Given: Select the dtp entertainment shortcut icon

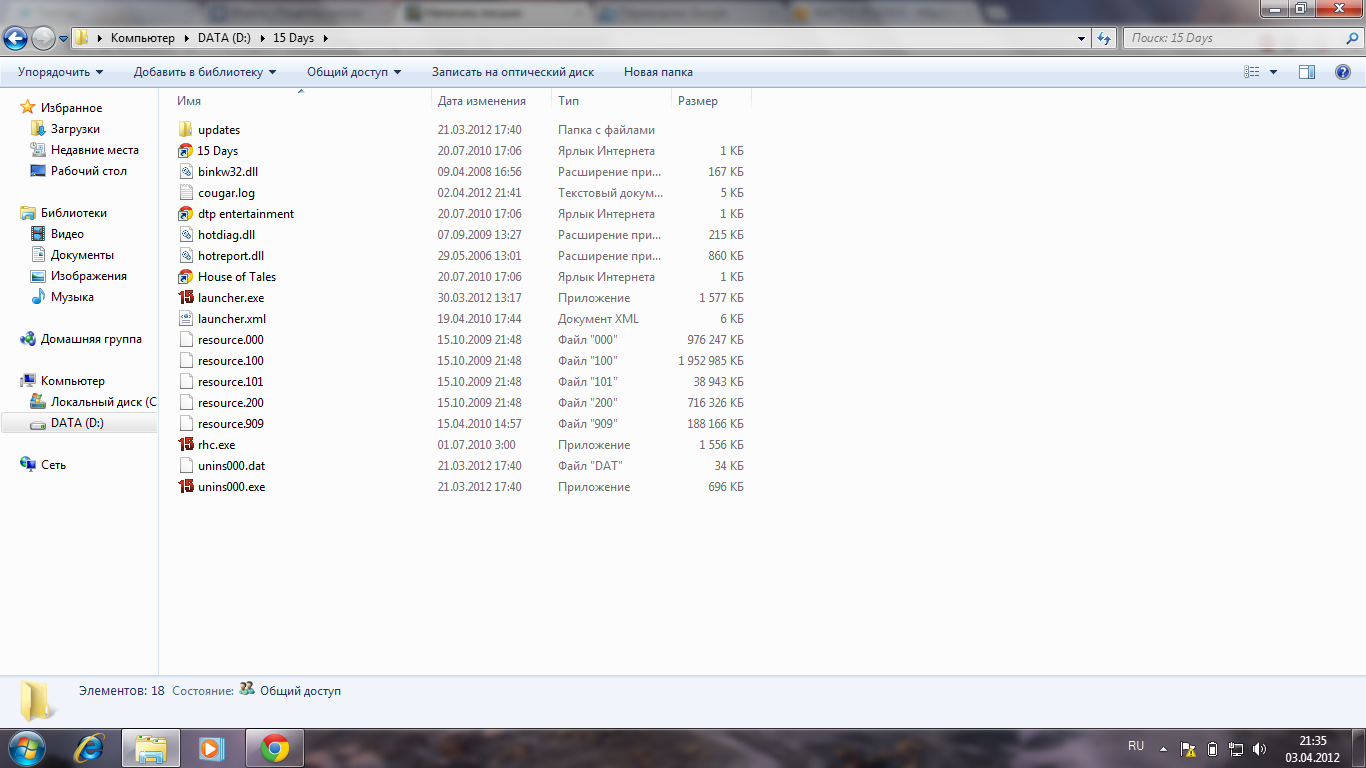Looking at the screenshot, I should click(185, 214).
